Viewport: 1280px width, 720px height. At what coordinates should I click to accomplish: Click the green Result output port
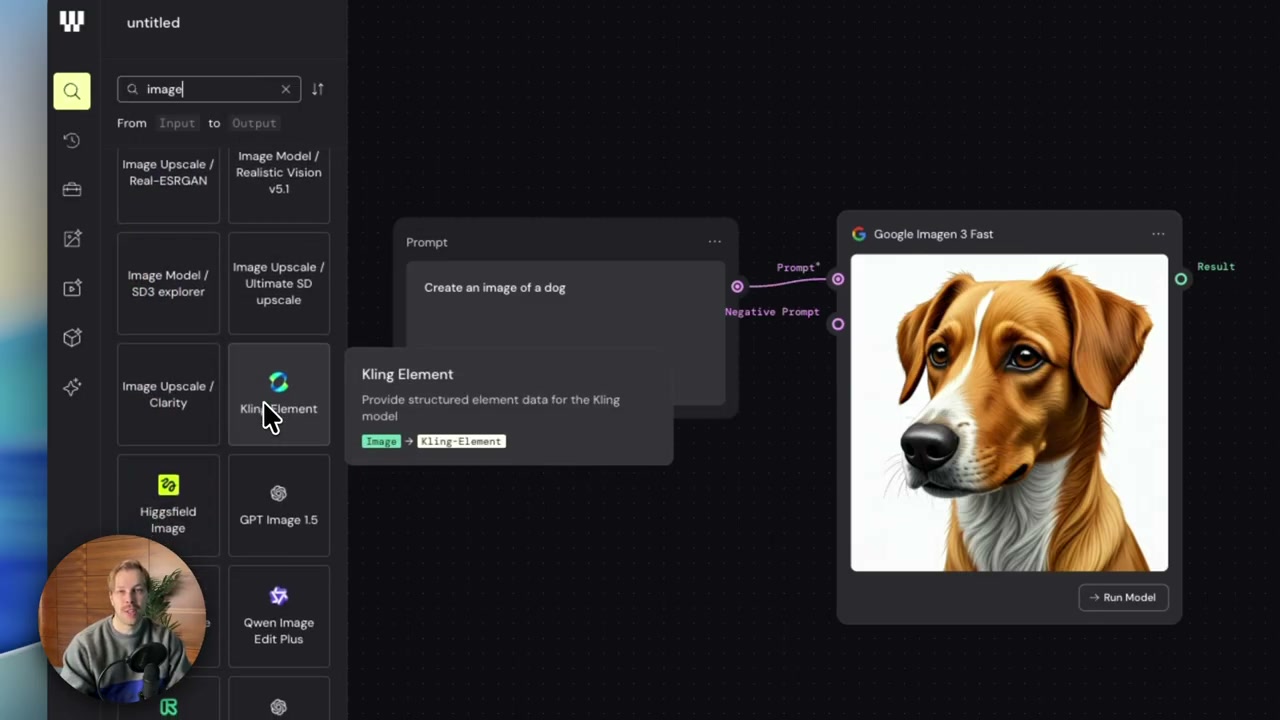tap(1181, 279)
